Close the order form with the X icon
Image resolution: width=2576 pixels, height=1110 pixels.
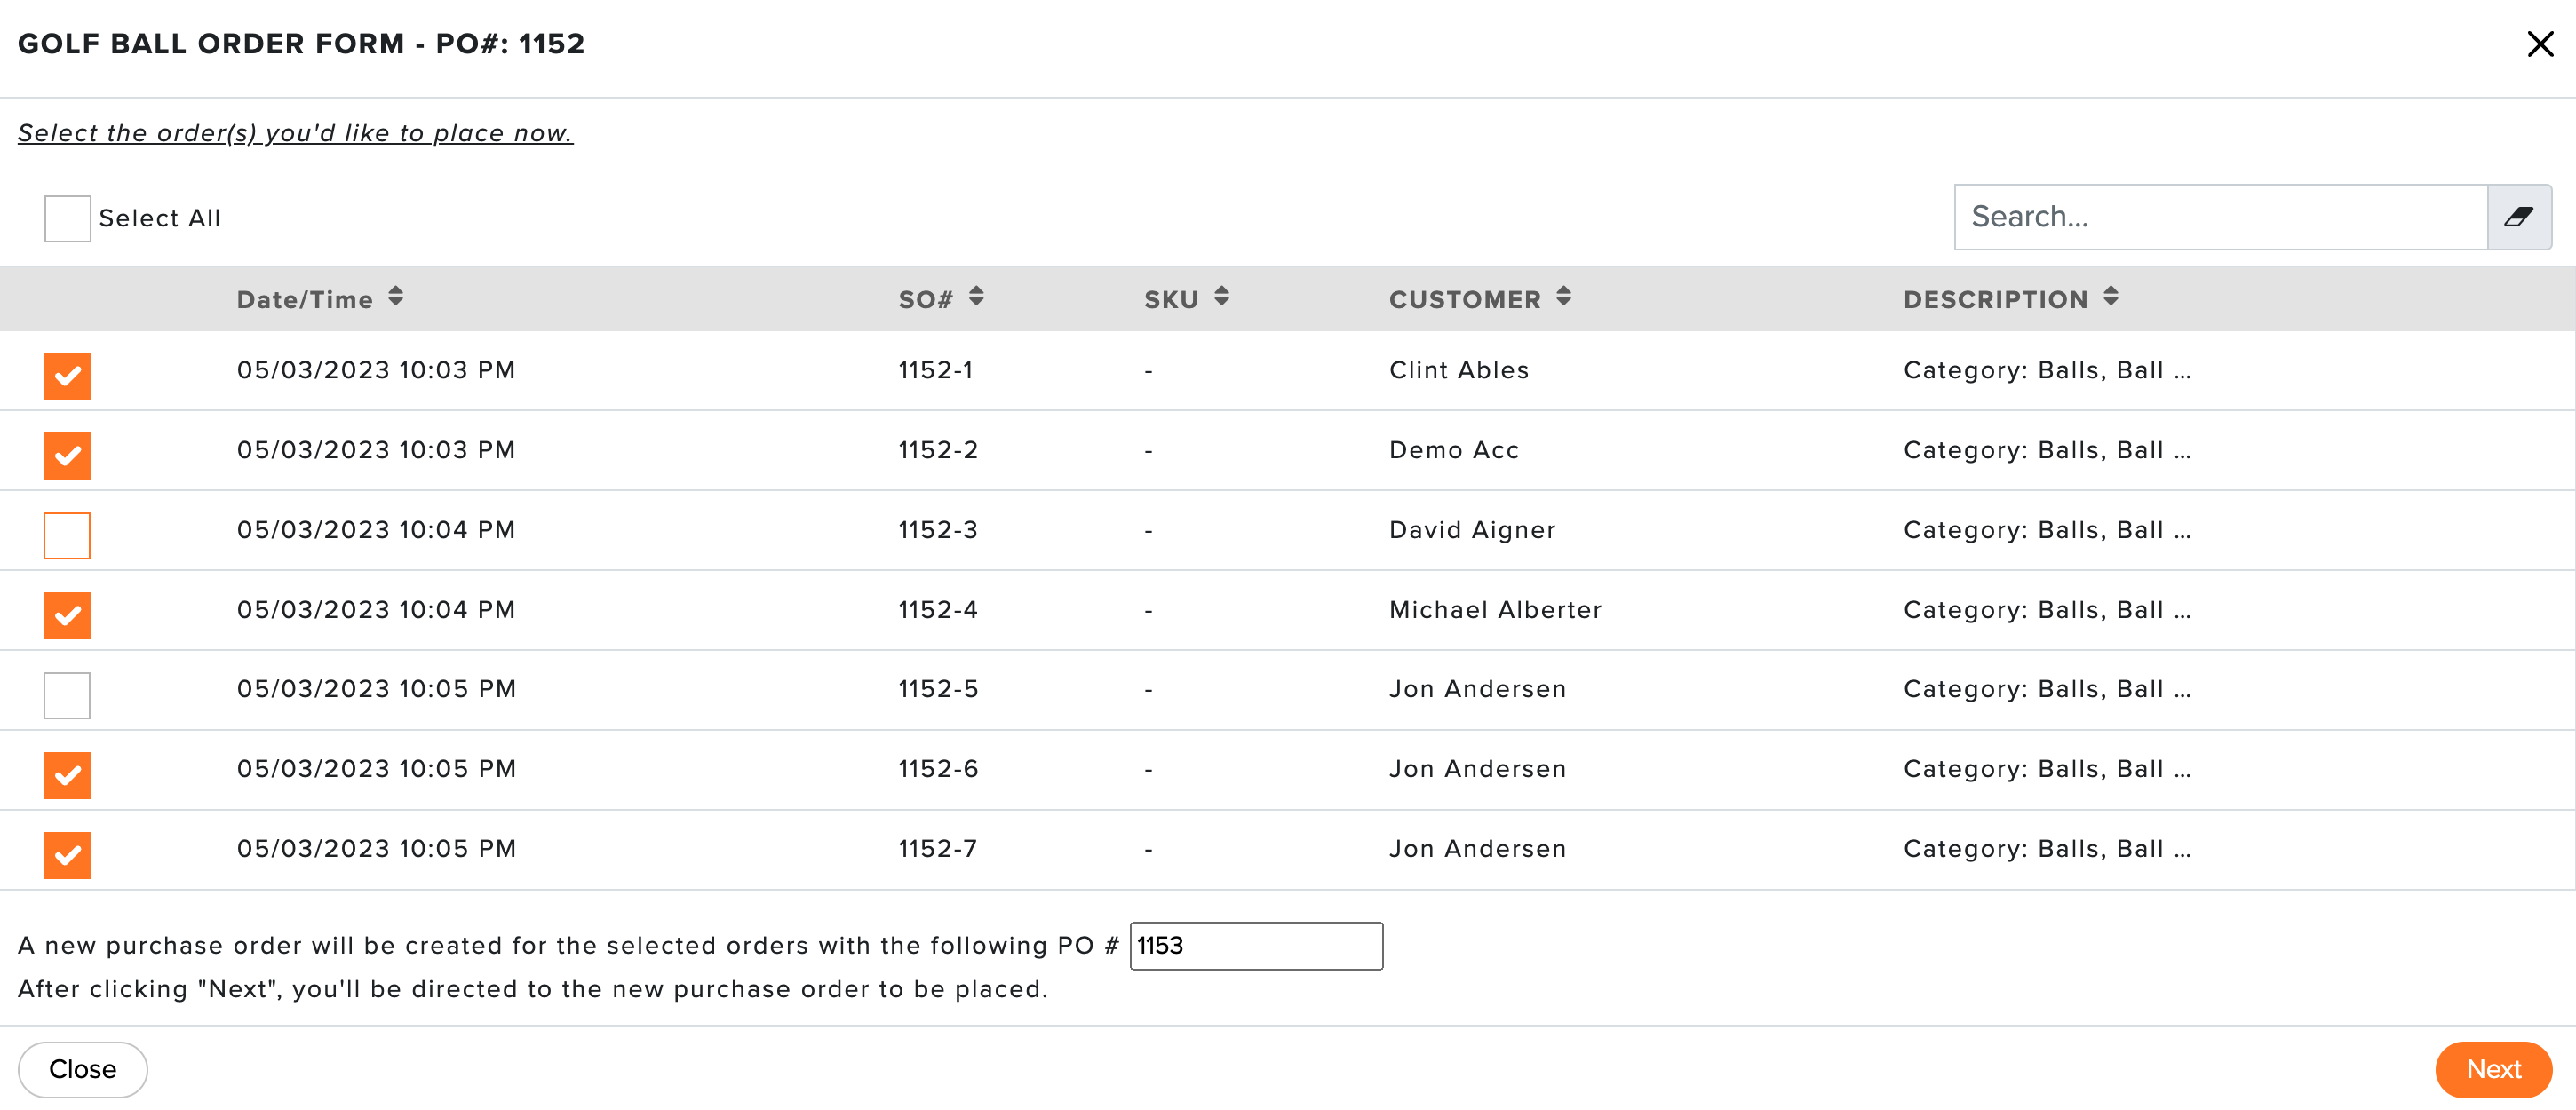point(2540,44)
